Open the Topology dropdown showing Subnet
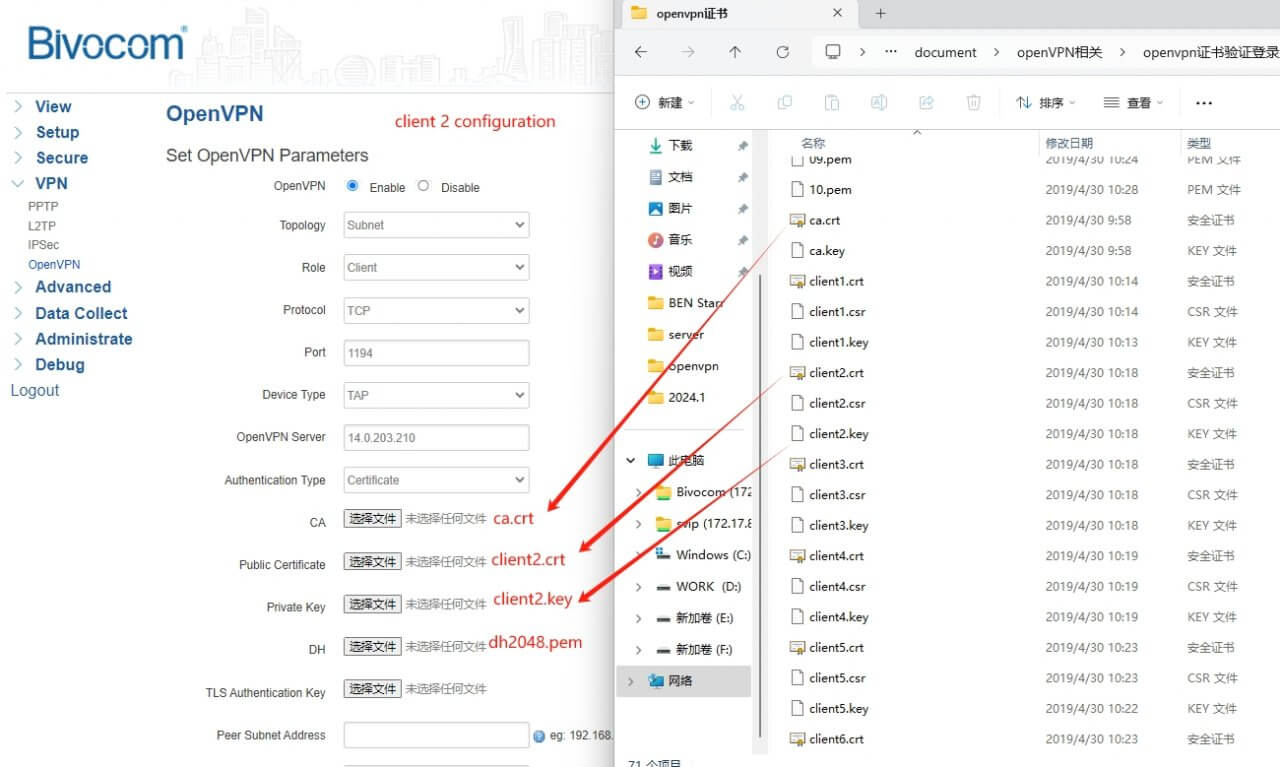The height and width of the screenshot is (767, 1280). (435, 224)
